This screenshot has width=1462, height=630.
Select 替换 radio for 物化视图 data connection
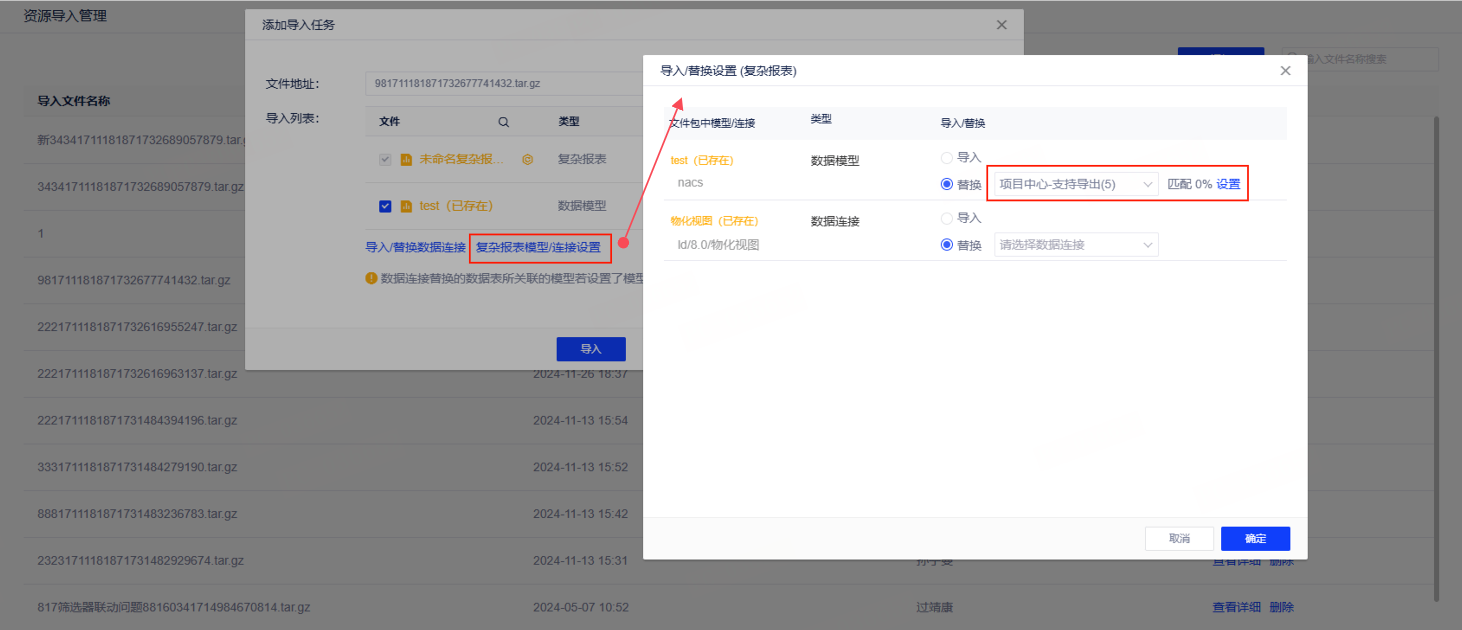pyautogui.click(x=947, y=245)
